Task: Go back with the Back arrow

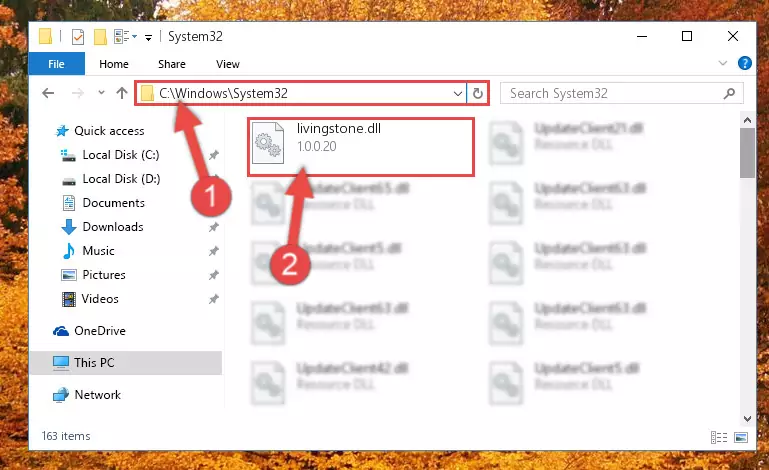Action: [x=48, y=93]
